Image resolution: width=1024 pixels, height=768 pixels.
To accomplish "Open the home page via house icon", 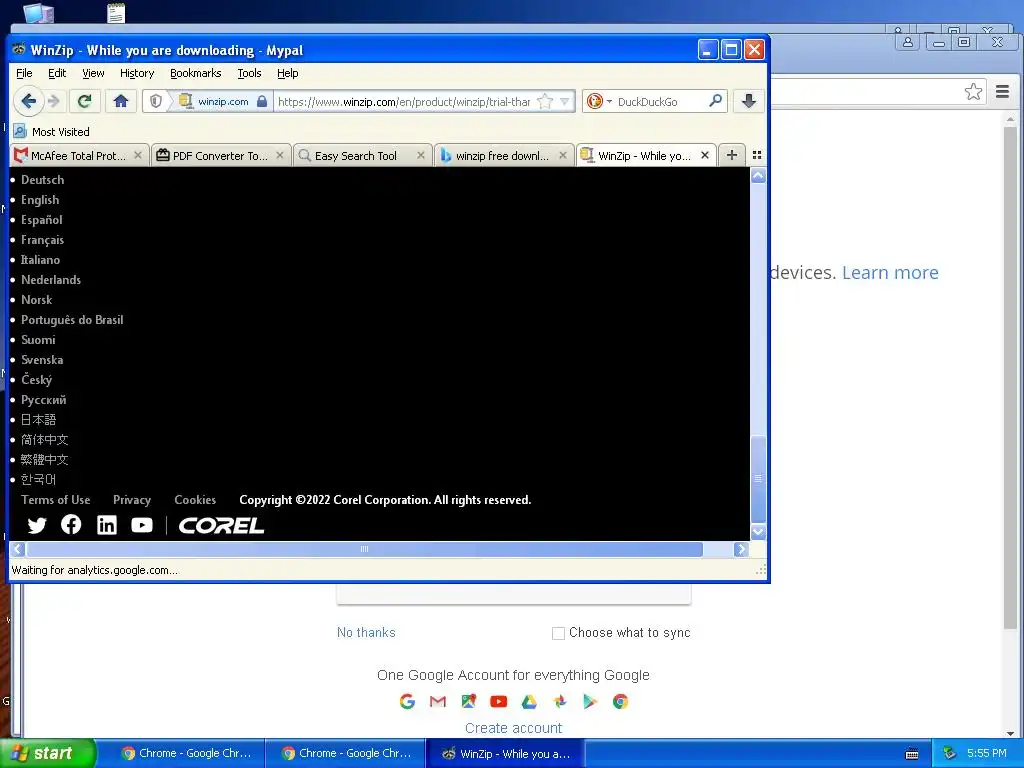I will tap(121, 101).
